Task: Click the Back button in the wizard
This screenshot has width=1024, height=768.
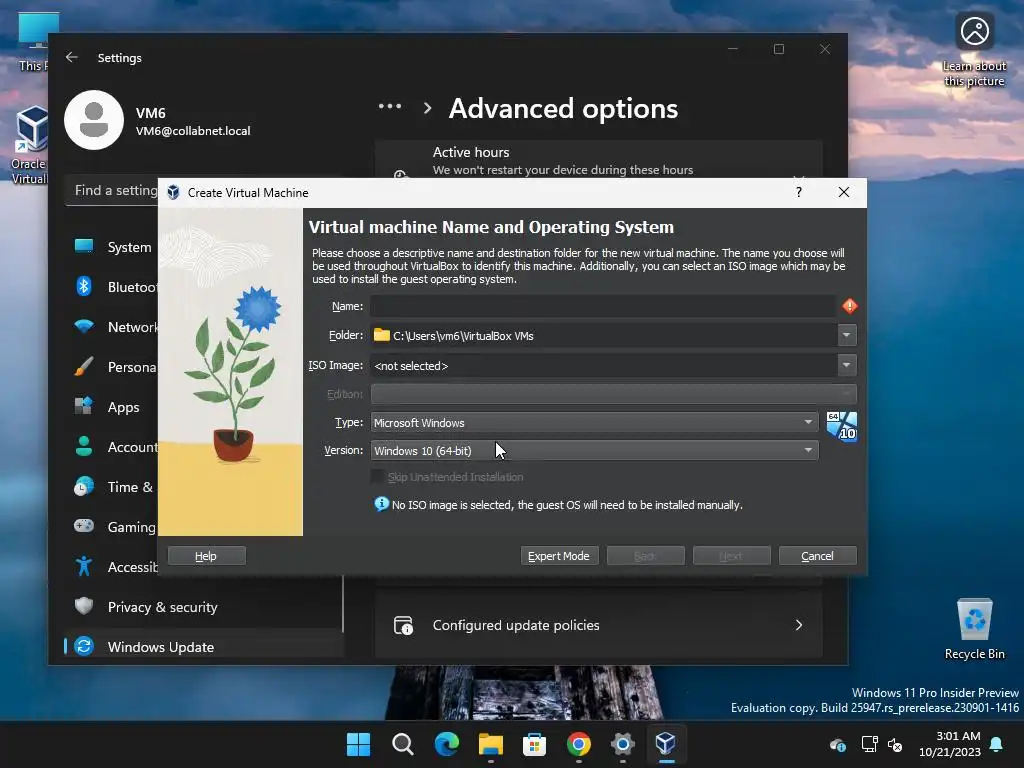Action: [x=645, y=556]
